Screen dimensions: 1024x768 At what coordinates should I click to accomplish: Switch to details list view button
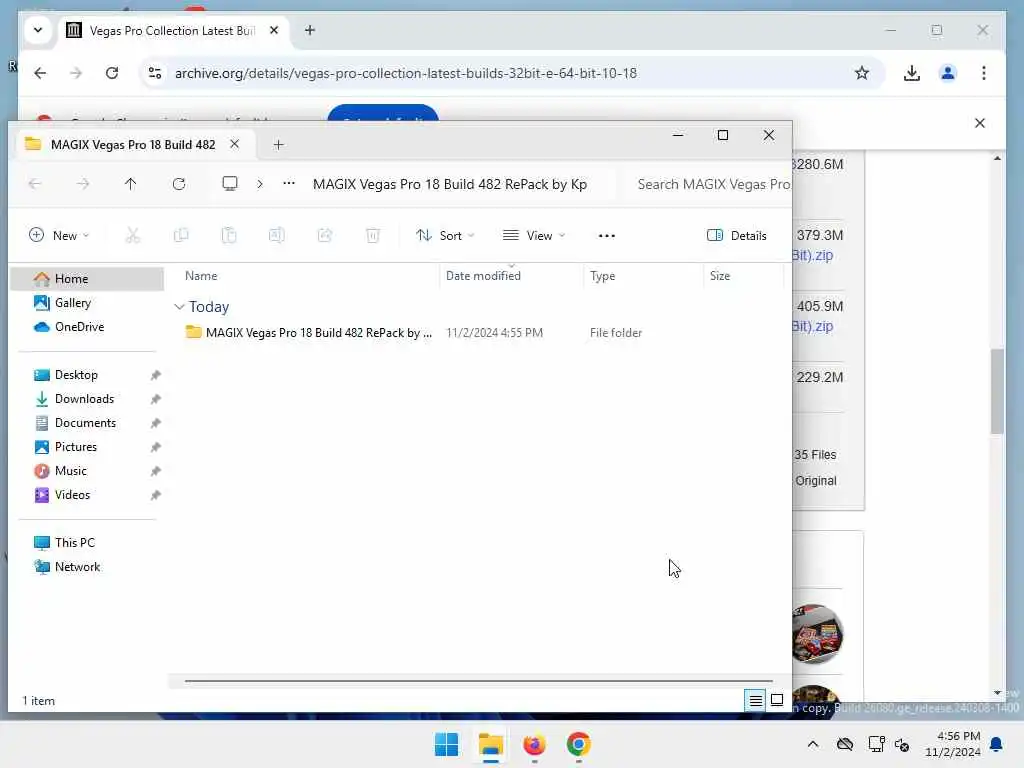click(x=756, y=701)
